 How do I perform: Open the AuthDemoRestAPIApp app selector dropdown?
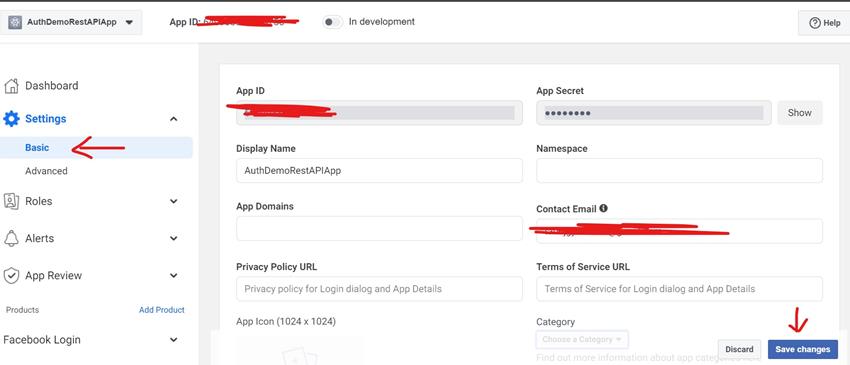pos(71,22)
